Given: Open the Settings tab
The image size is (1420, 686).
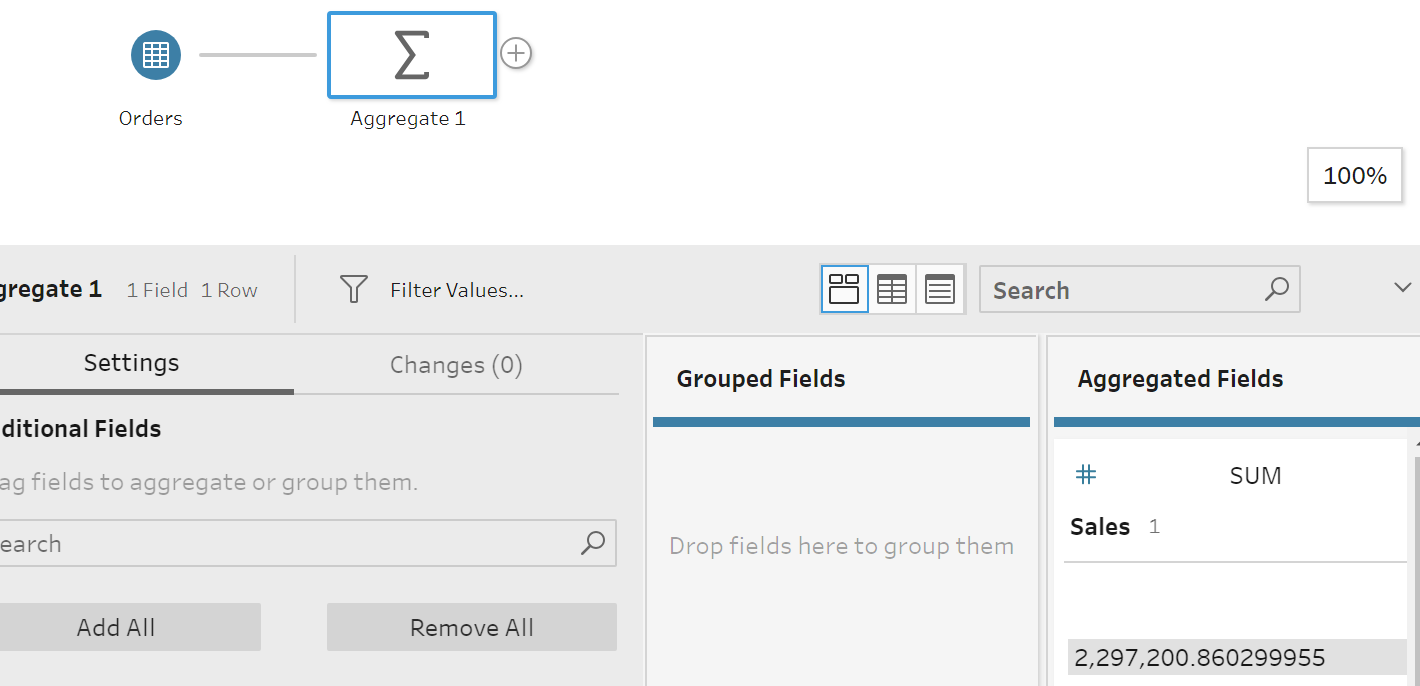Looking at the screenshot, I should (x=131, y=364).
